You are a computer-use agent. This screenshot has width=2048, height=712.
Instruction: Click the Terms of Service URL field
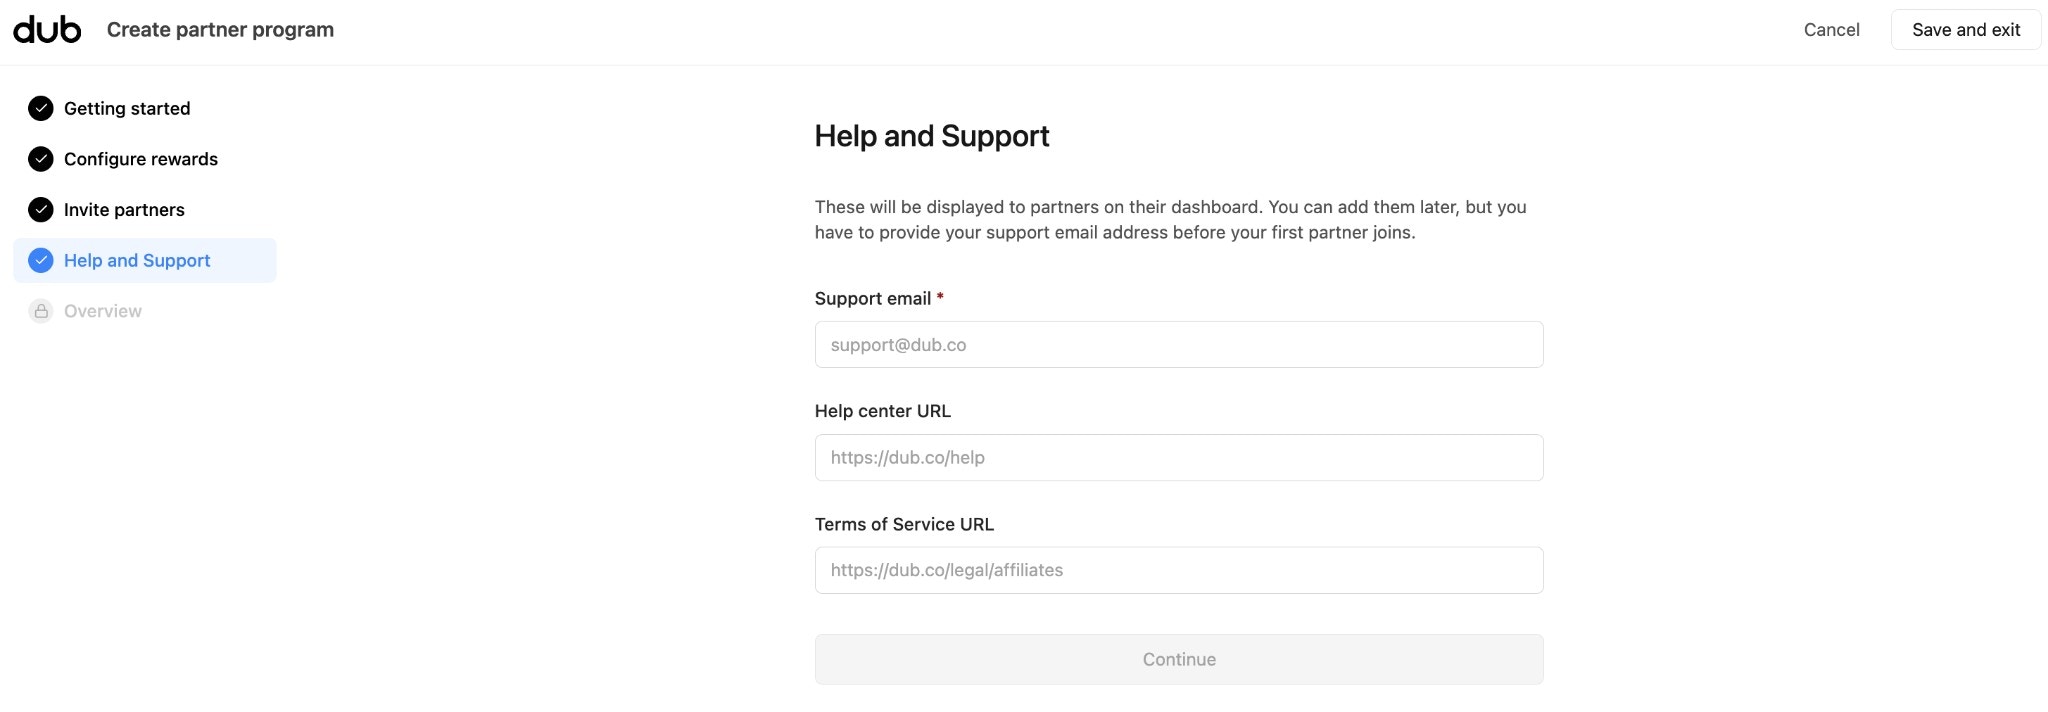(1178, 569)
